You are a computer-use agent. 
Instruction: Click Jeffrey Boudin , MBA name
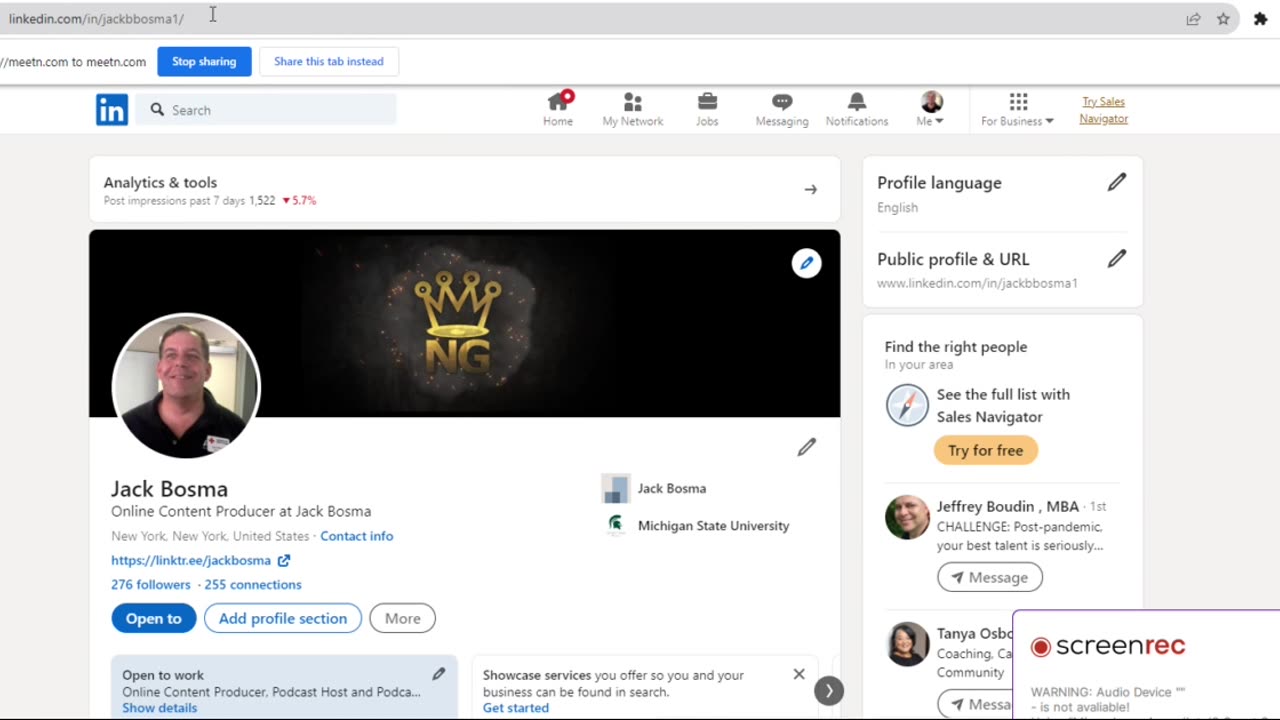(1008, 506)
